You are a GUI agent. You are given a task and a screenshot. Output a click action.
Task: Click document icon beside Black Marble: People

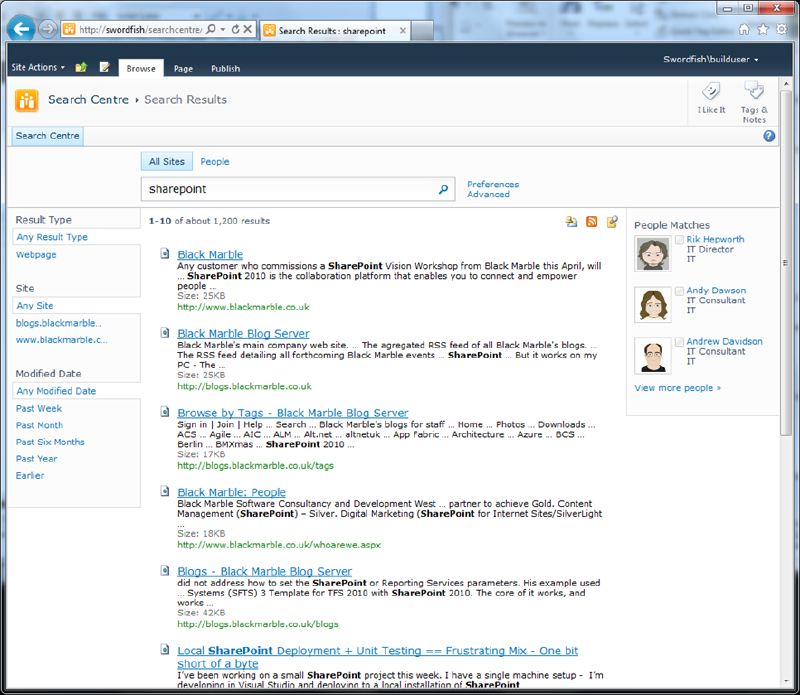[x=165, y=491]
